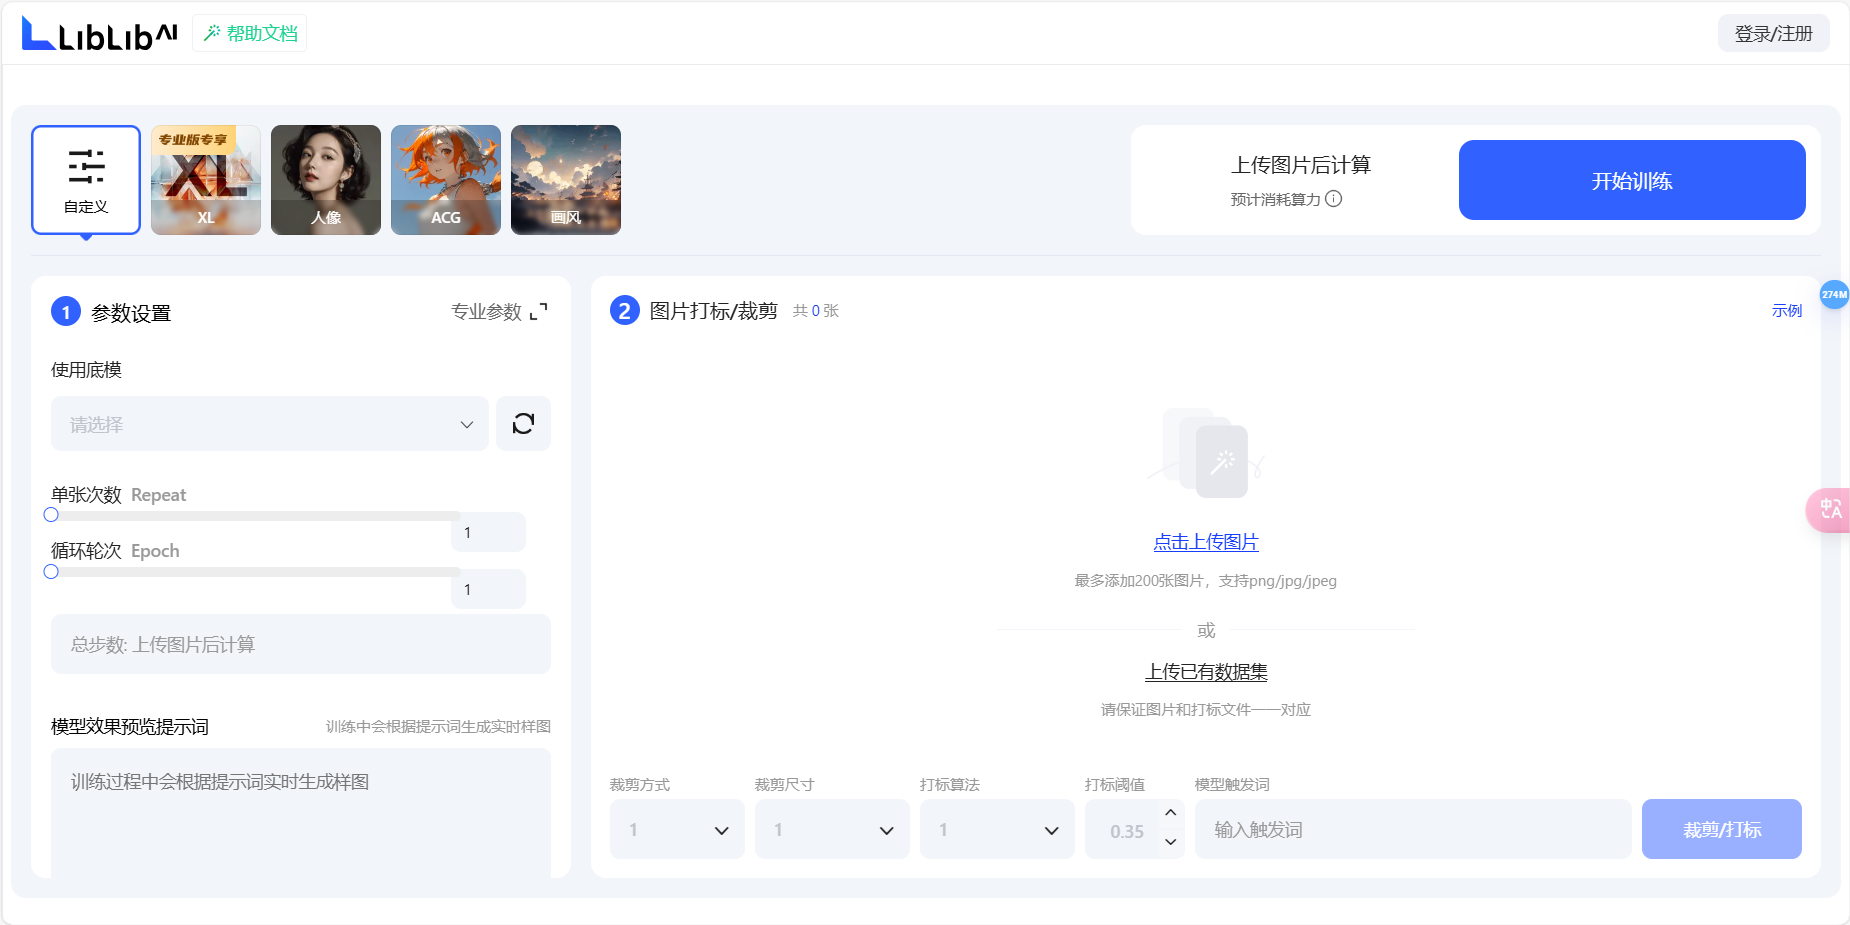
Task: Click the LiblibAI logo icon
Action: tap(34, 31)
